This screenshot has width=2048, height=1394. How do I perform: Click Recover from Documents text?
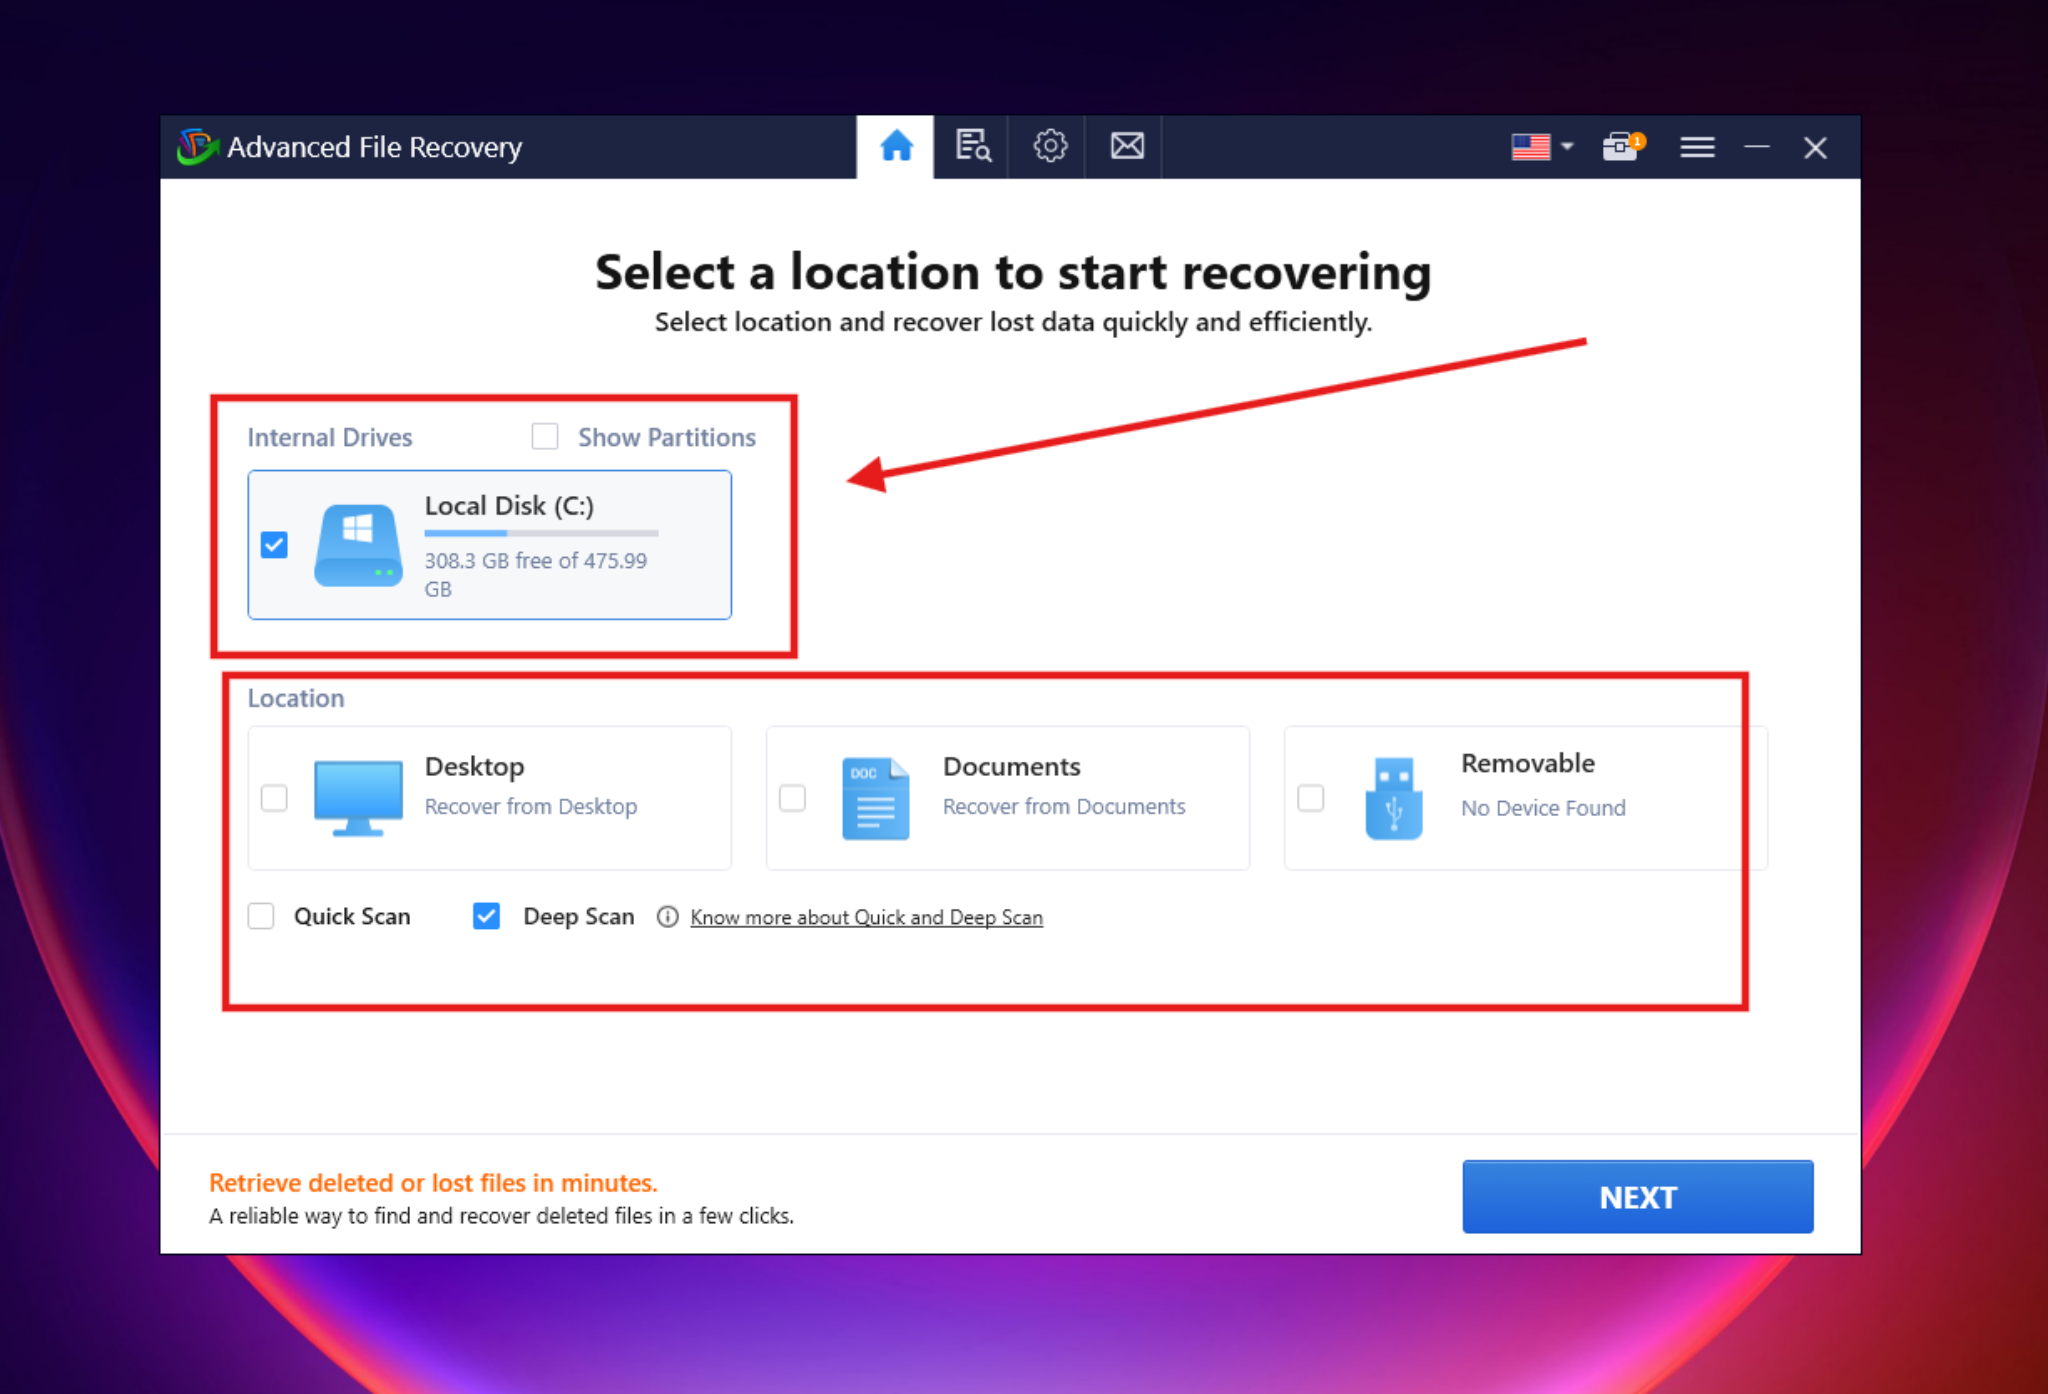tap(1064, 806)
